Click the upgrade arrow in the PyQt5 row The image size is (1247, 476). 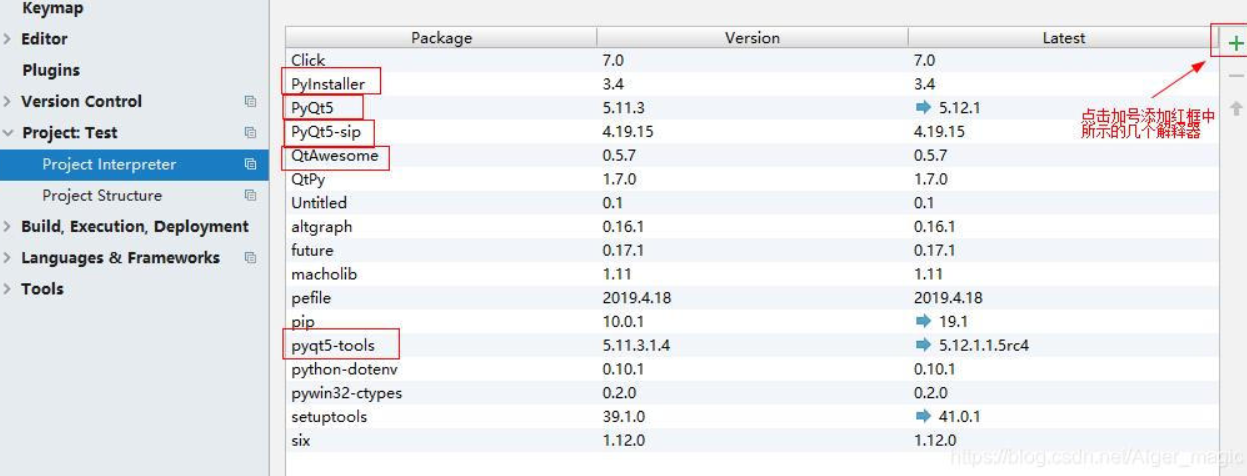tap(923, 108)
